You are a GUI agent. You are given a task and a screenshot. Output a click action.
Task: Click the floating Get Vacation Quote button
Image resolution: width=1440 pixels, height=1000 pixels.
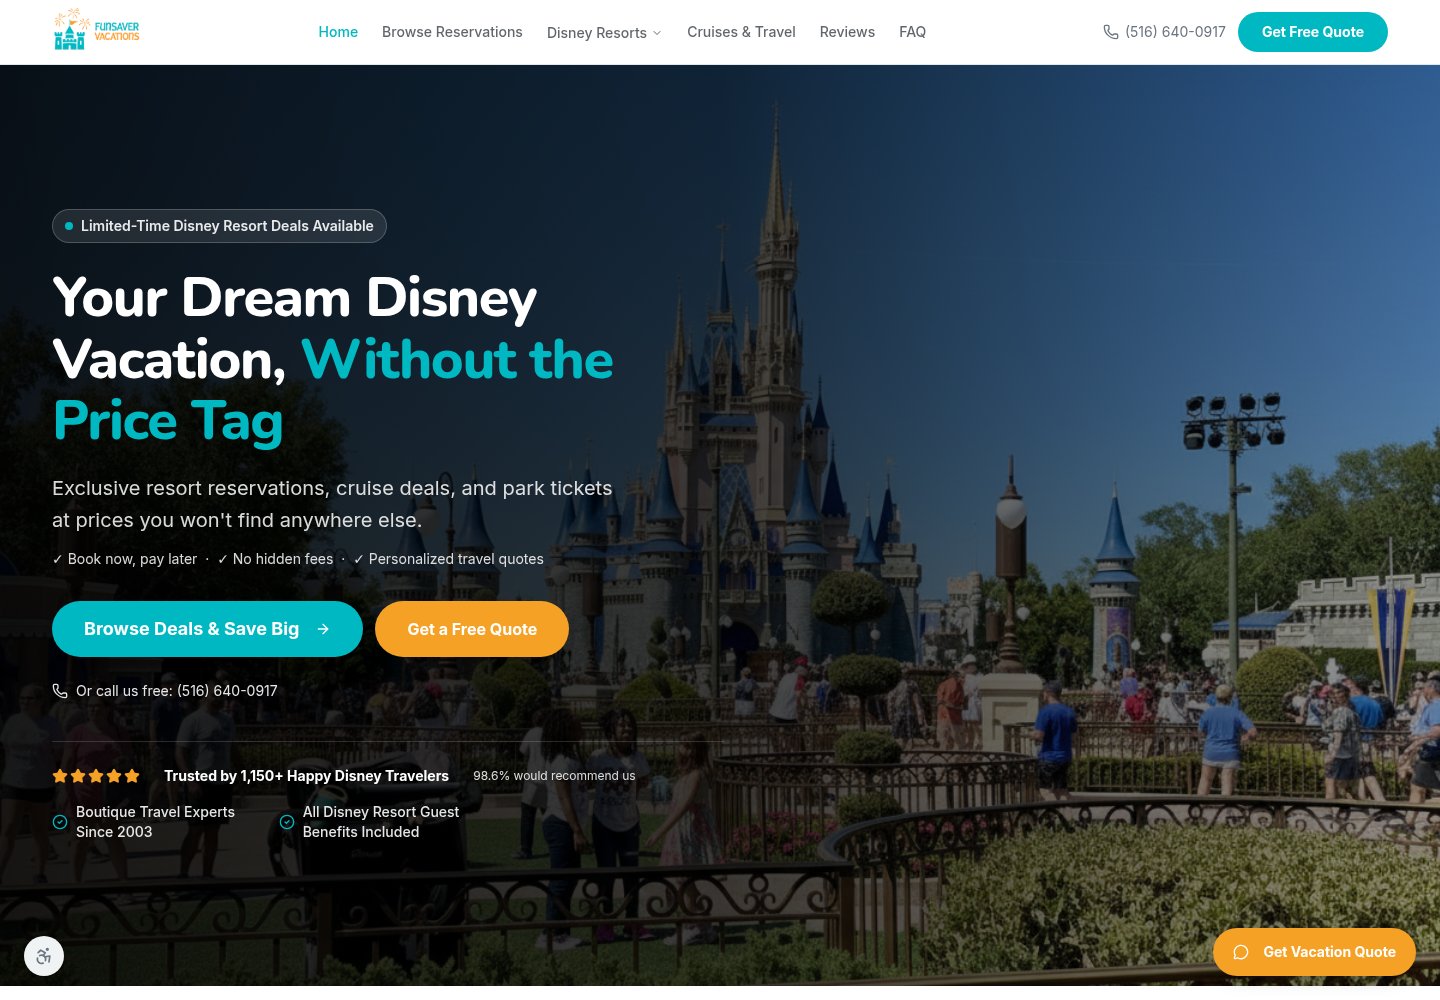(x=1314, y=952)
